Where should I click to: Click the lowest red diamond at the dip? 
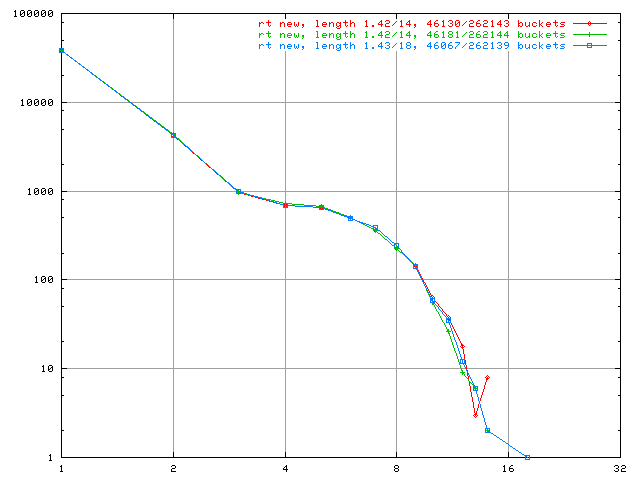tap(476, 416)
